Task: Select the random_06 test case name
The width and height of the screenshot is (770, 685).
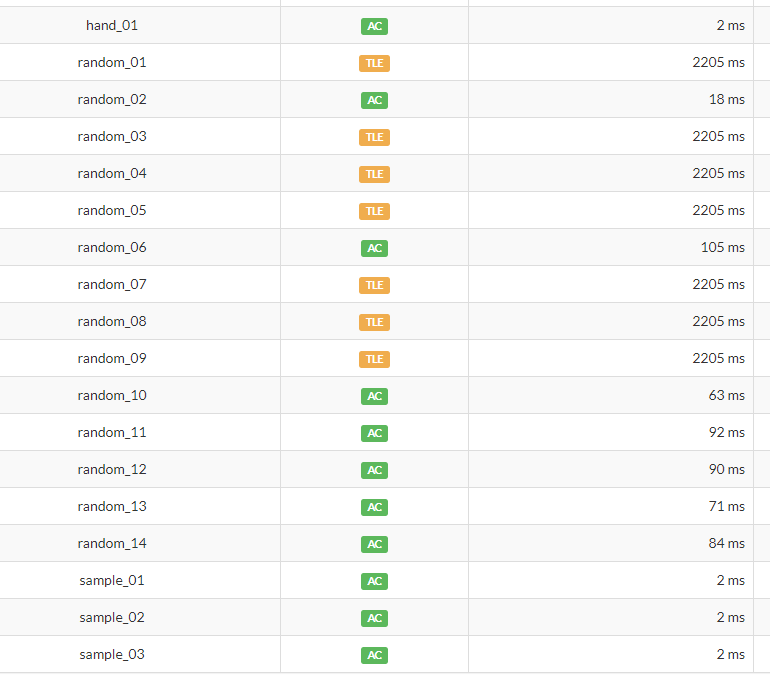Action: pos(112,247)
